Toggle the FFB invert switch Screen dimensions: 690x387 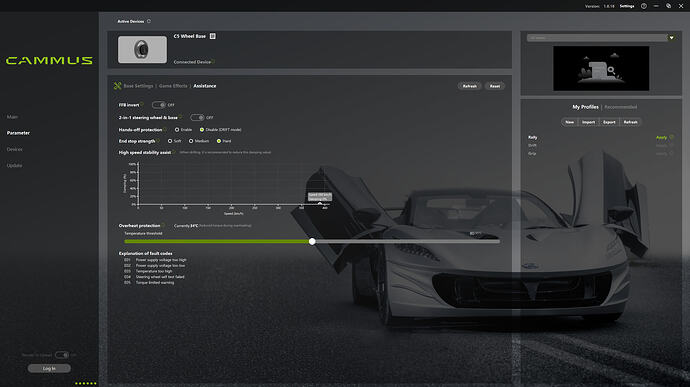click(158, 105)
